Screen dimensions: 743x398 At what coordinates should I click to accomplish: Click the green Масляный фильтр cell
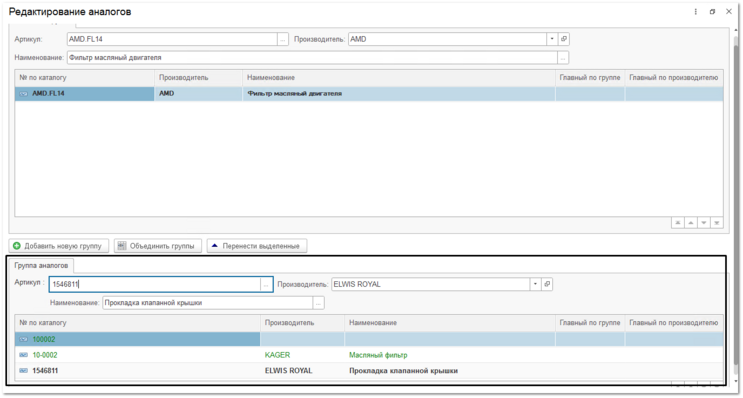pyautogui.click(x=450, y=355)
